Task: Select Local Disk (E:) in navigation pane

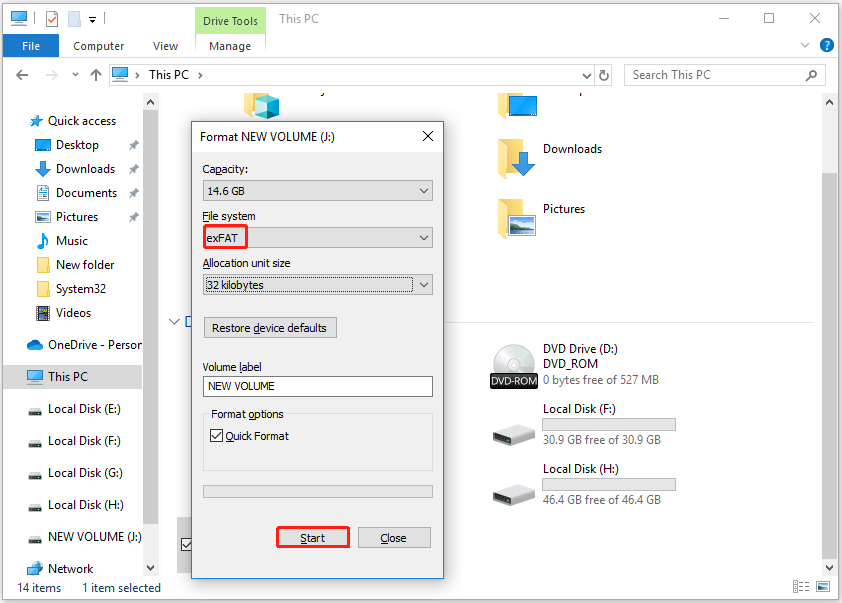Action: pyautogui.click(x=84, y=409)
